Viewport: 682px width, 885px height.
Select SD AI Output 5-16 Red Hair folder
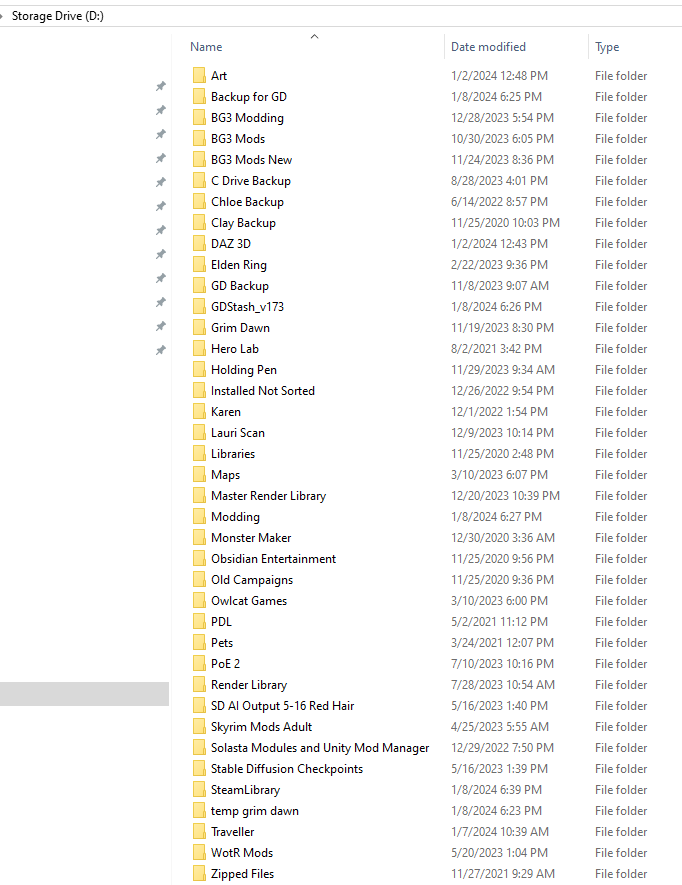coord(282,706)
